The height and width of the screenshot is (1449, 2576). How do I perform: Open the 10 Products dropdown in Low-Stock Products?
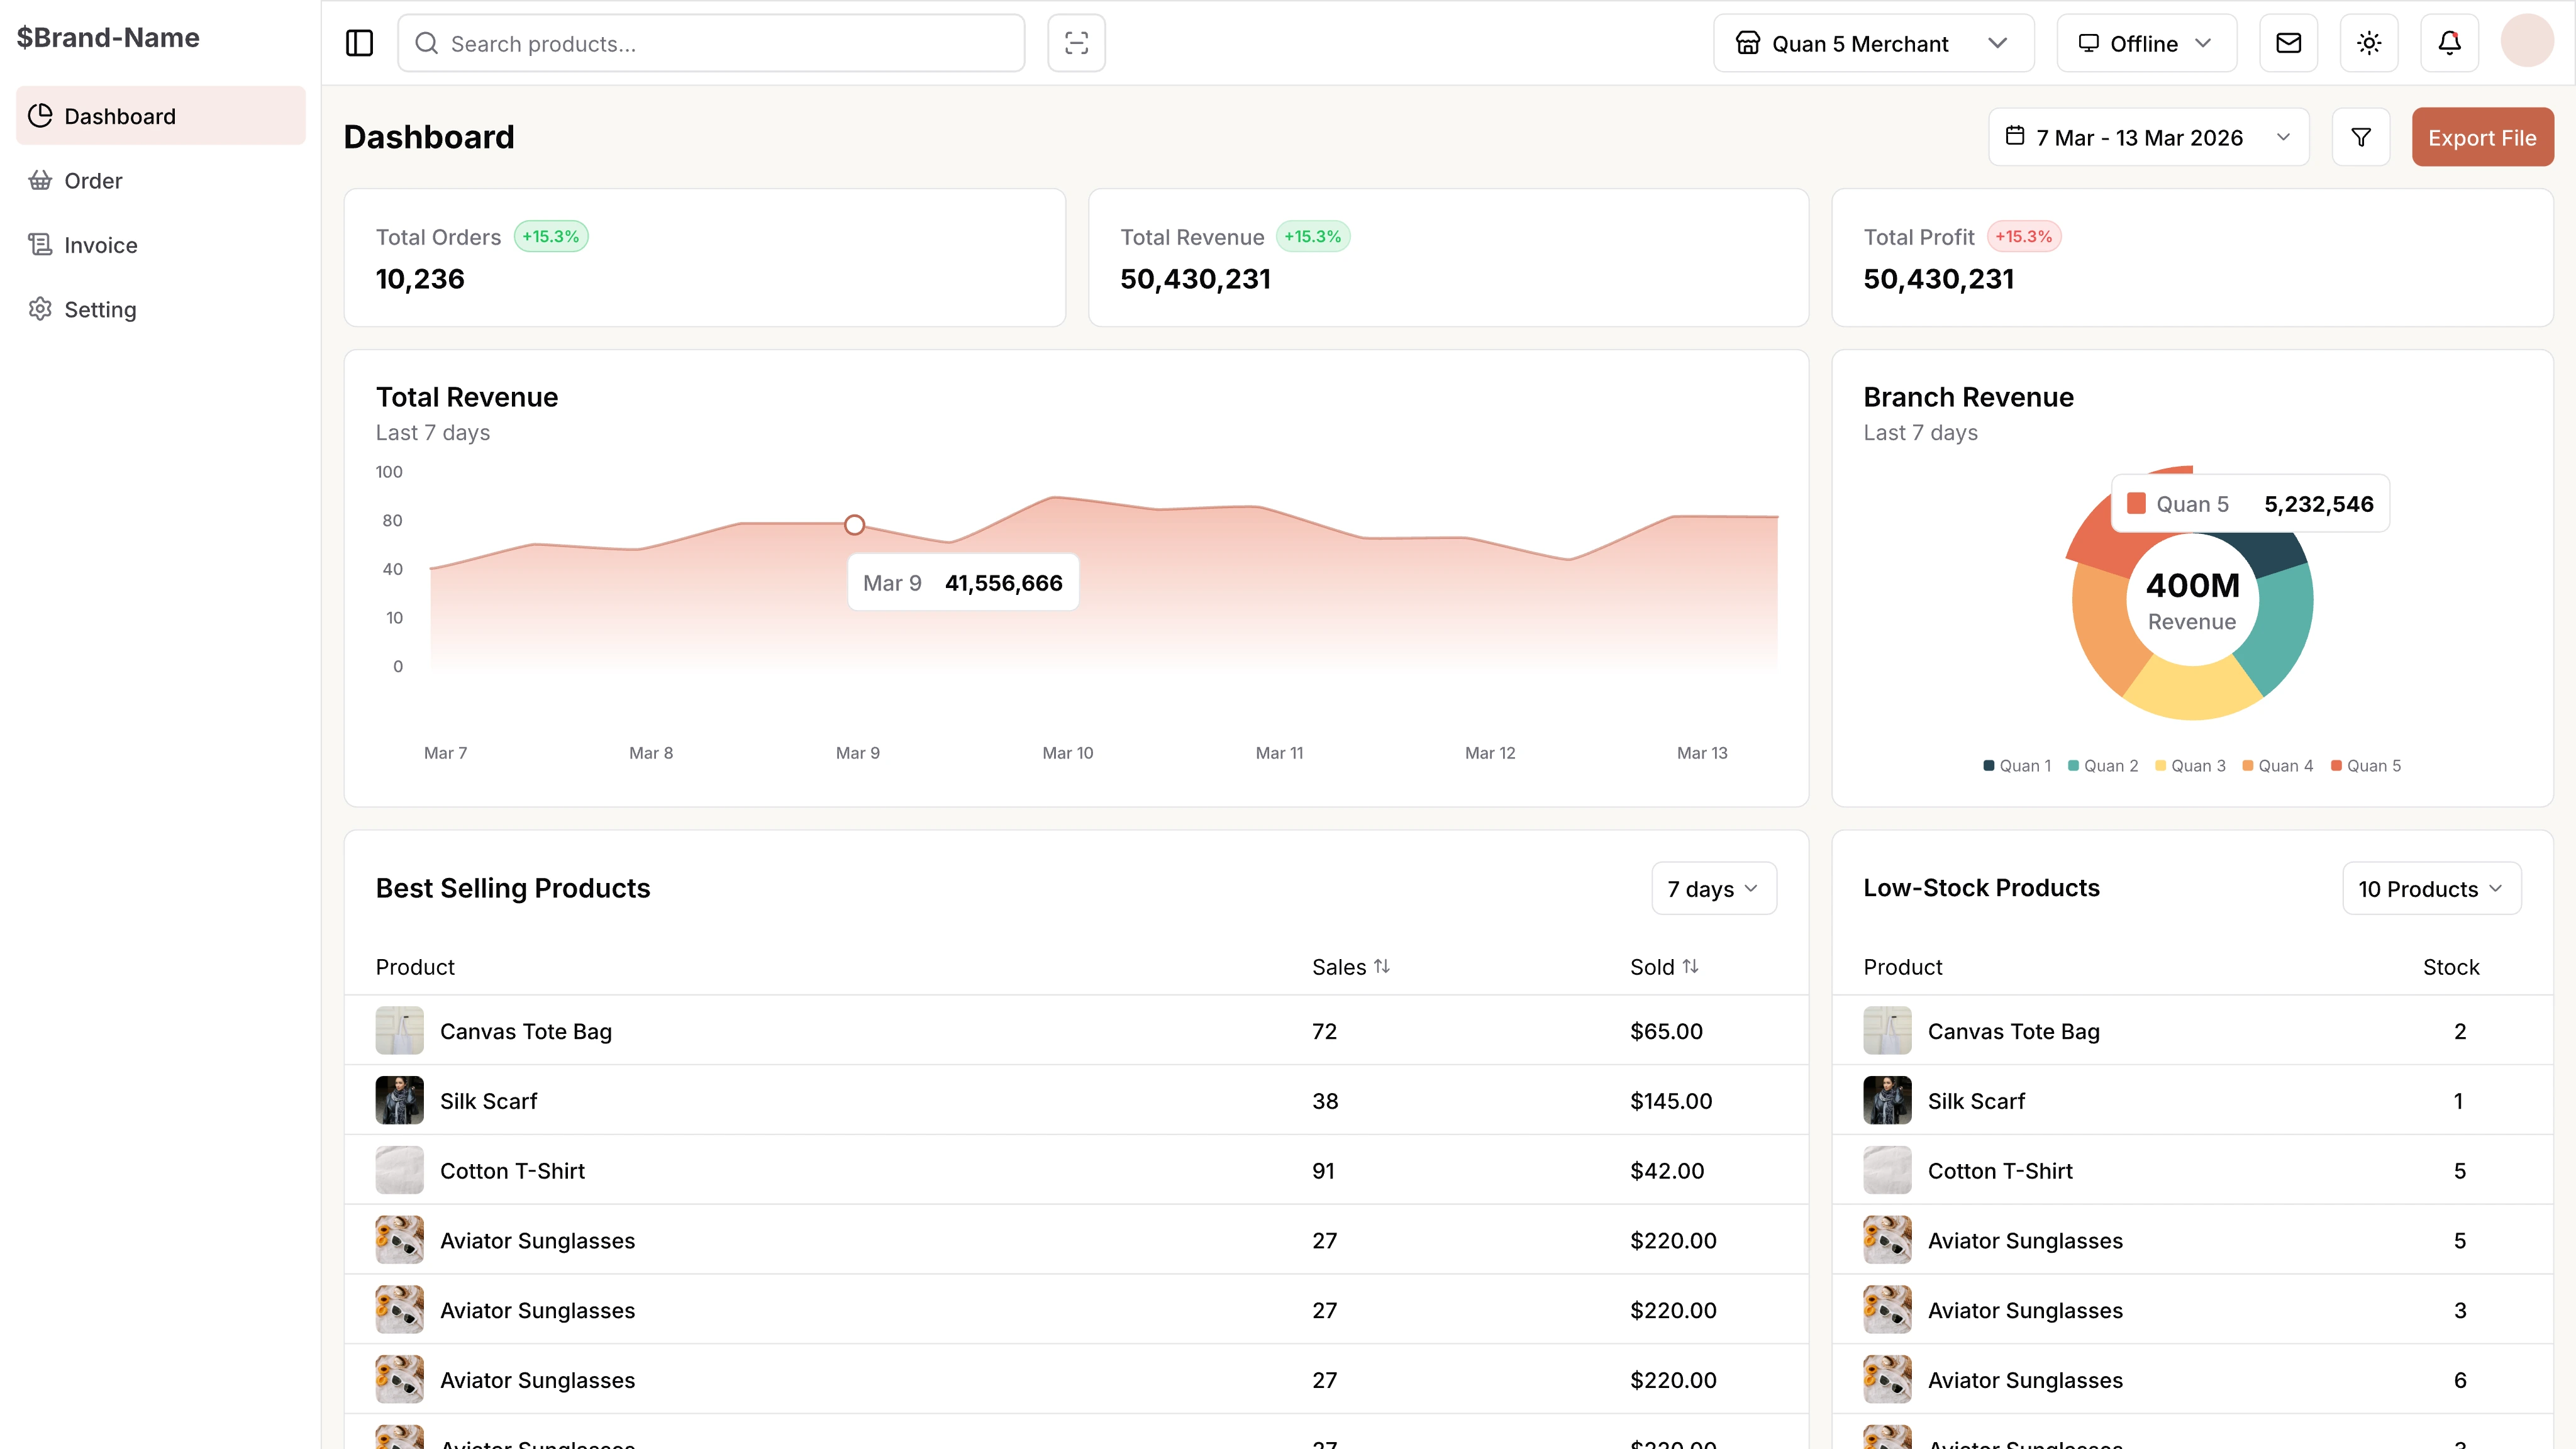pyautogui.click(x=2431, y=888)
